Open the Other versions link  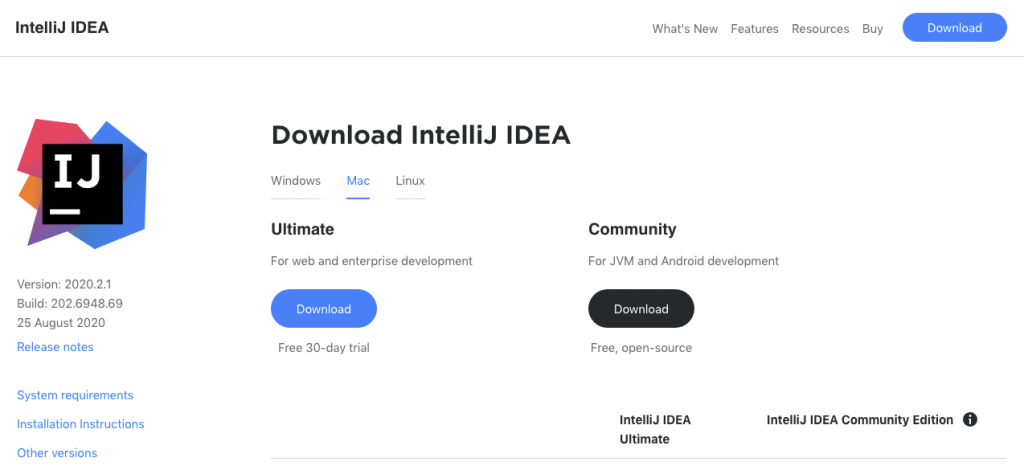57,452
